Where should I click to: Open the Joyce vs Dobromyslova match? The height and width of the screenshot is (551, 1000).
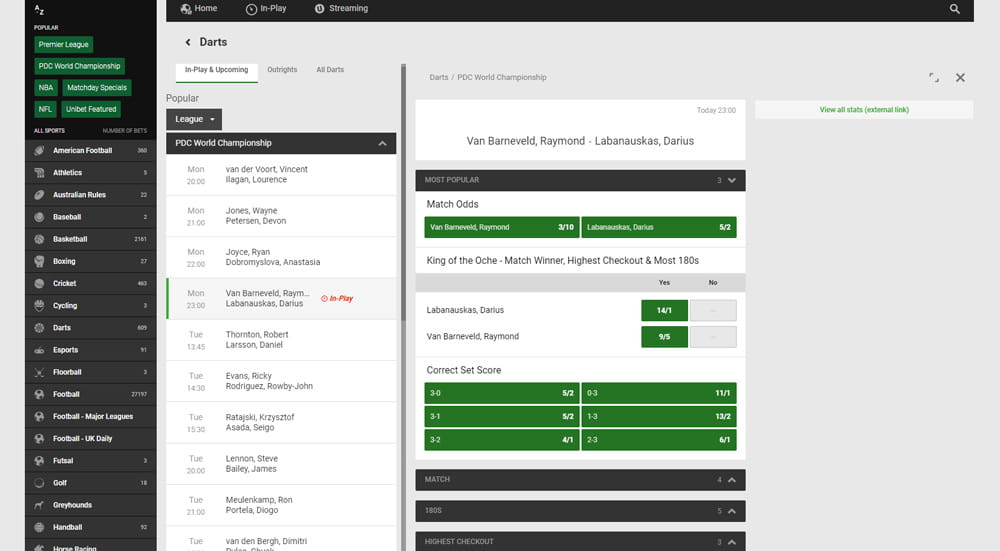(x=281, y=258)
